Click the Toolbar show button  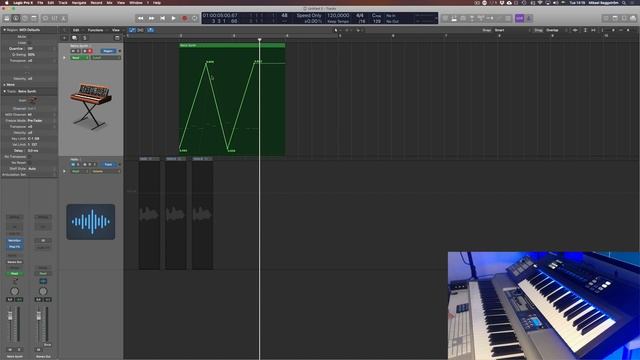coord(34,18)
